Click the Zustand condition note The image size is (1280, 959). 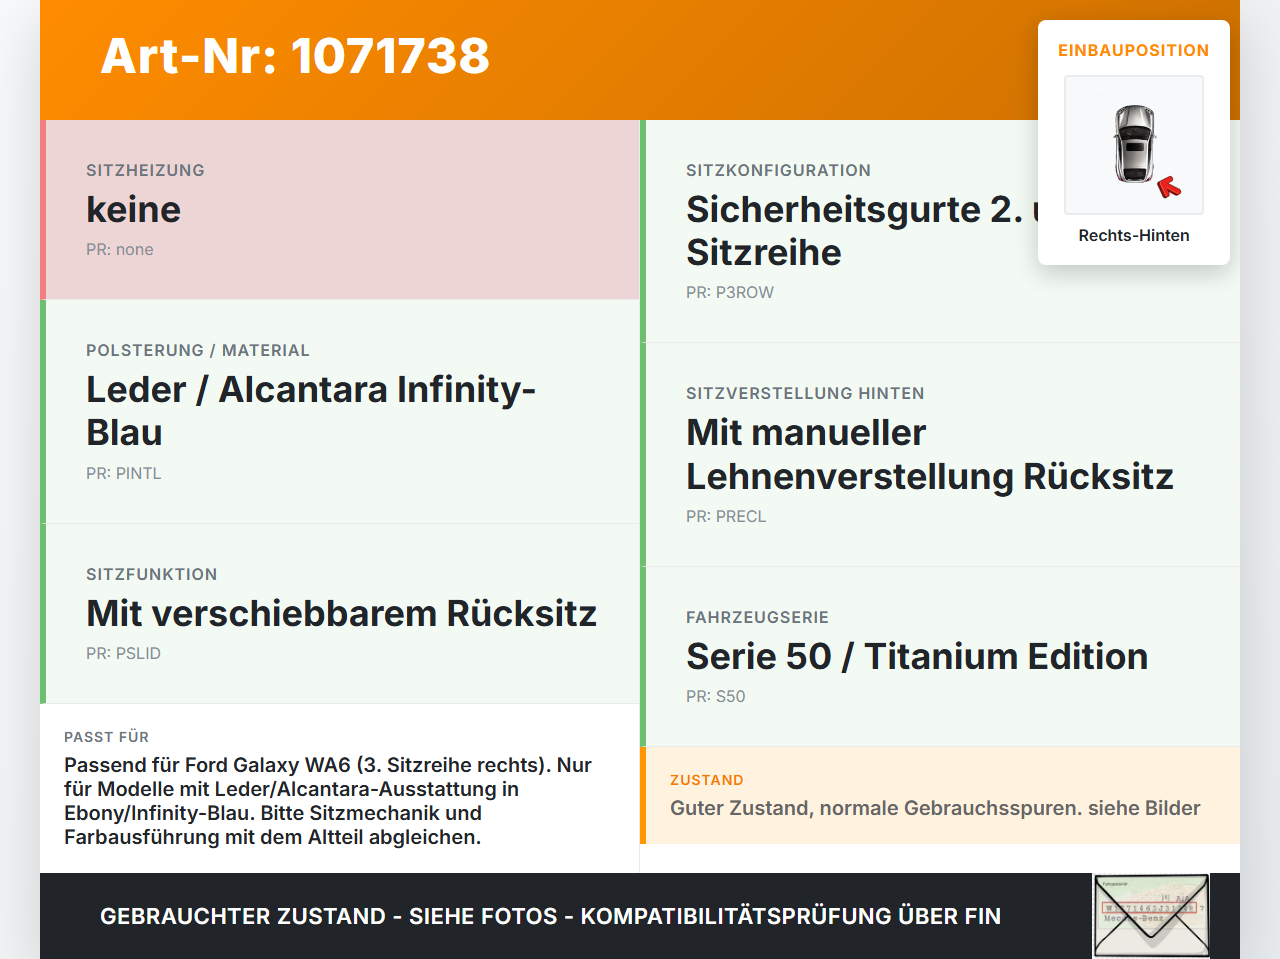coord(940,795)
